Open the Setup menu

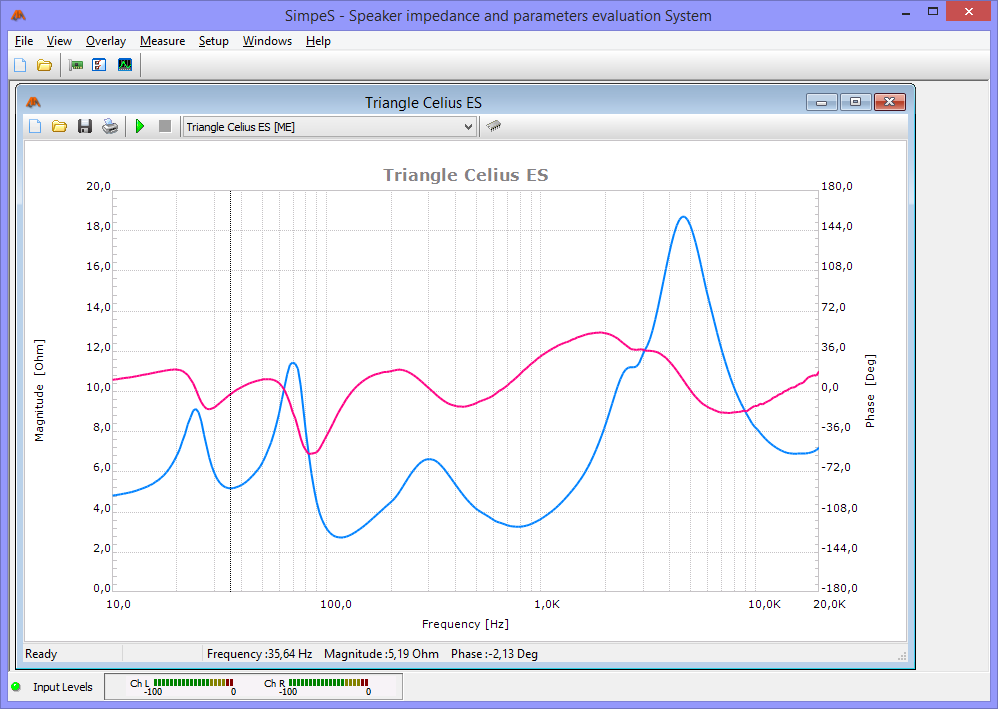pyautogui.click(x=213, y=41)
